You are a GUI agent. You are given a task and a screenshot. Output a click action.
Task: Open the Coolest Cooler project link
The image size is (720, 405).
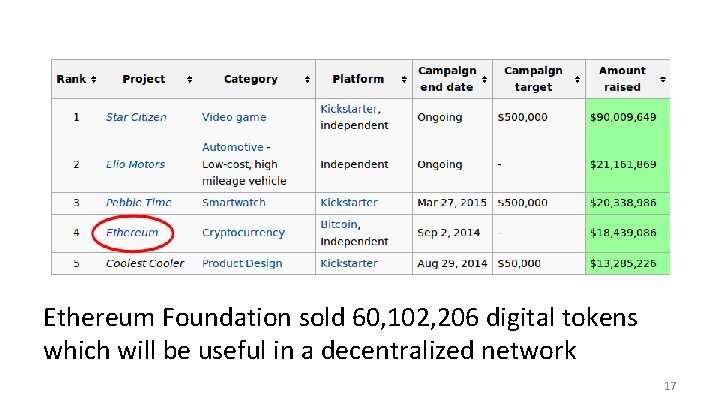tap(145, 263)
